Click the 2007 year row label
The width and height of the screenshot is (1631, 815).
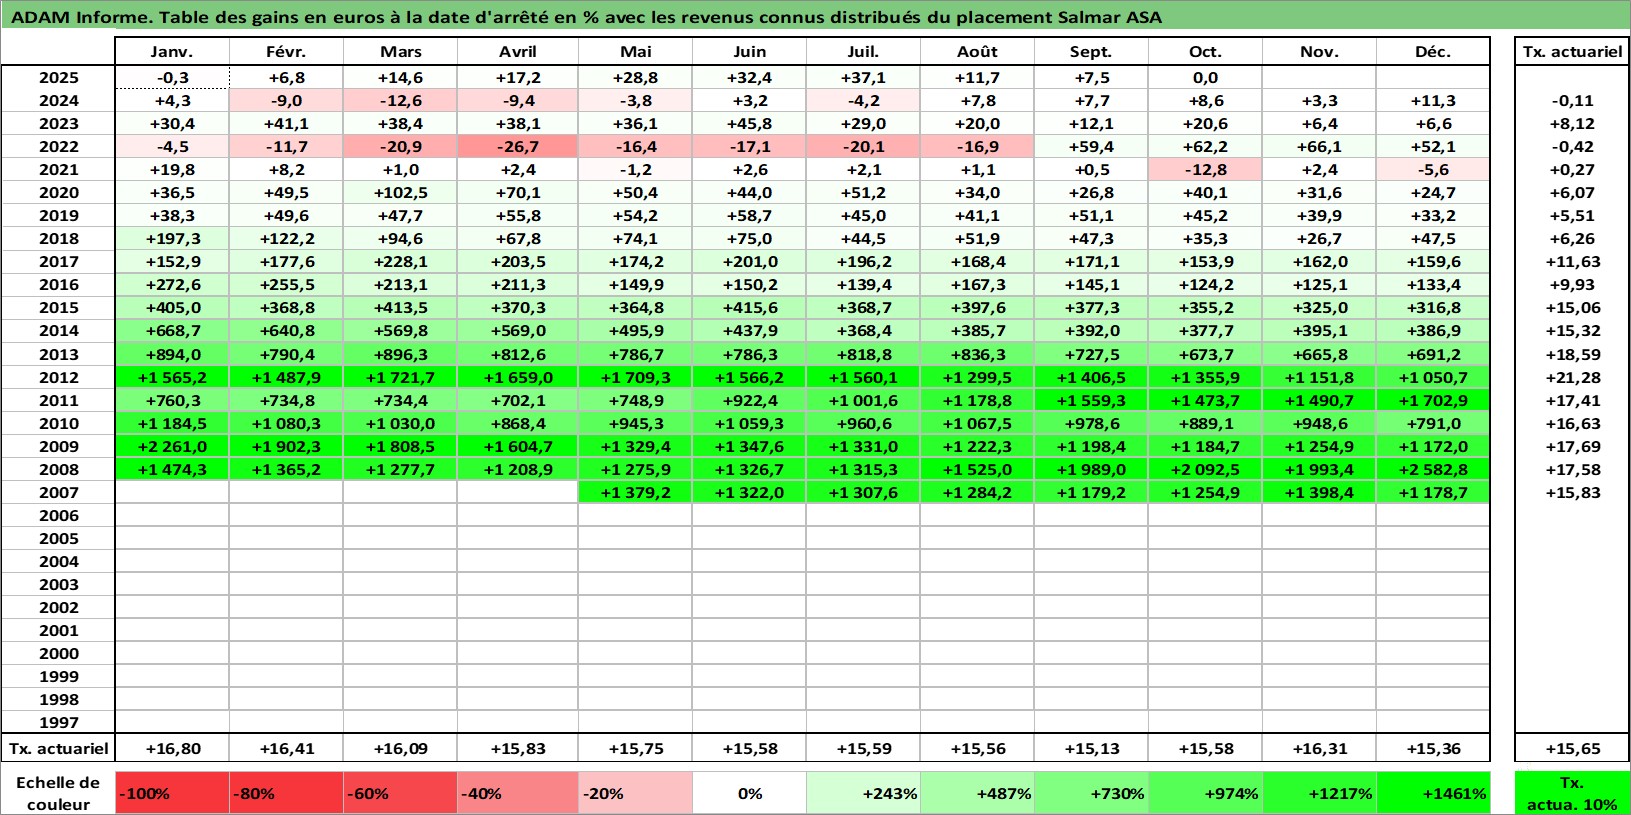(59, 493)
